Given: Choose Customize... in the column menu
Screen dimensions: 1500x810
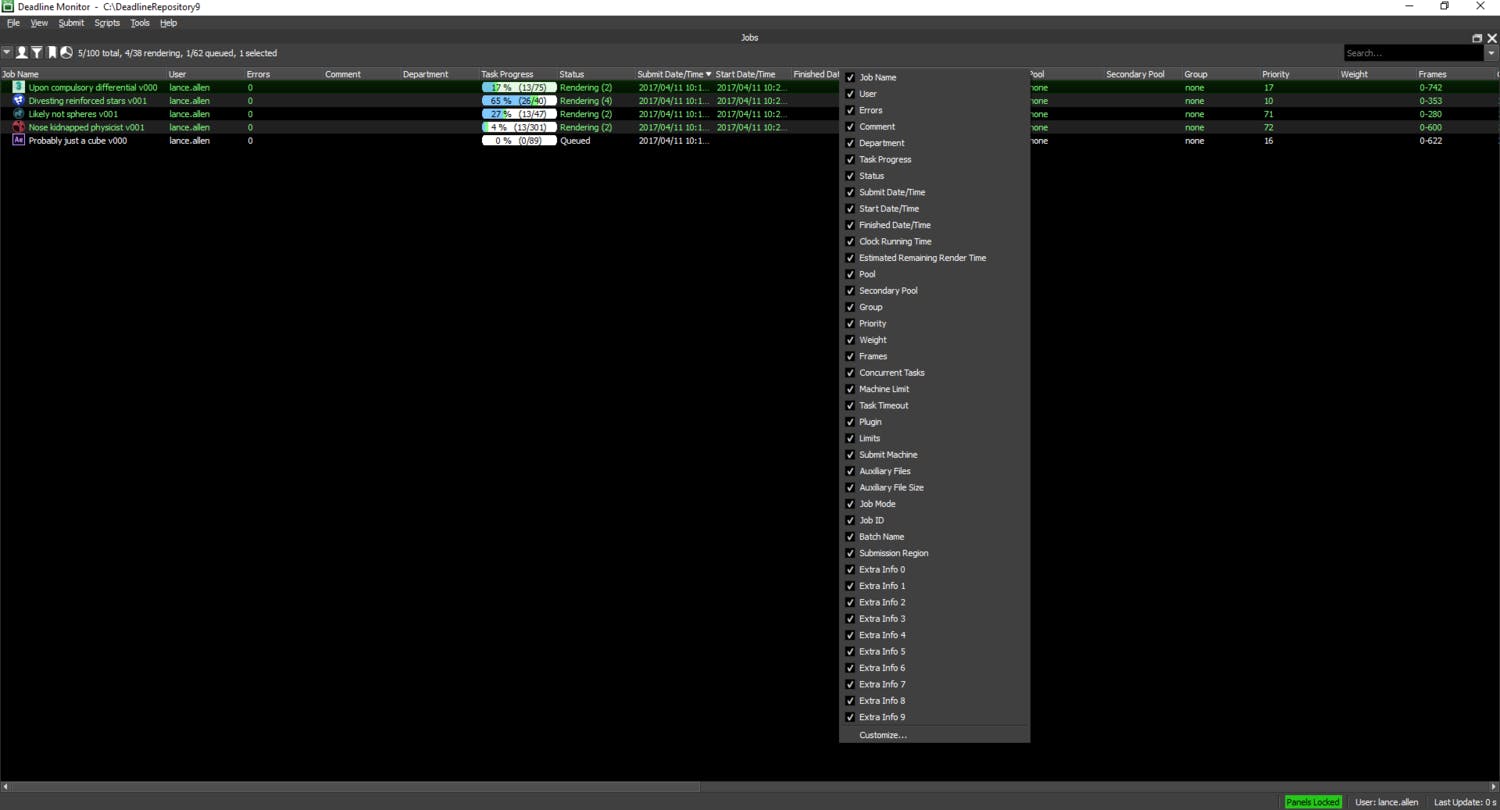Looking at the screenshot, I should click(883, 735).
